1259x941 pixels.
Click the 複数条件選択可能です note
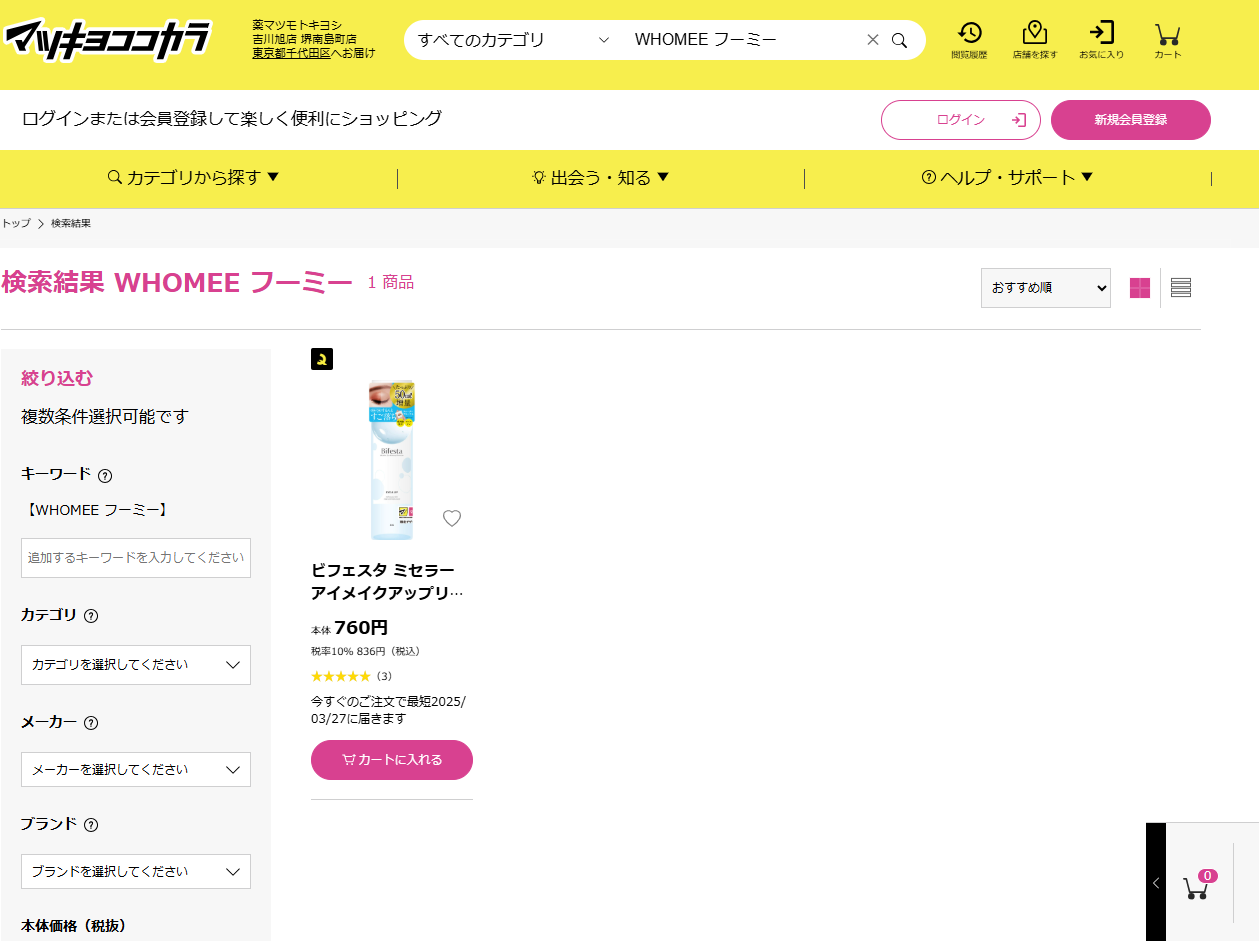105,417
